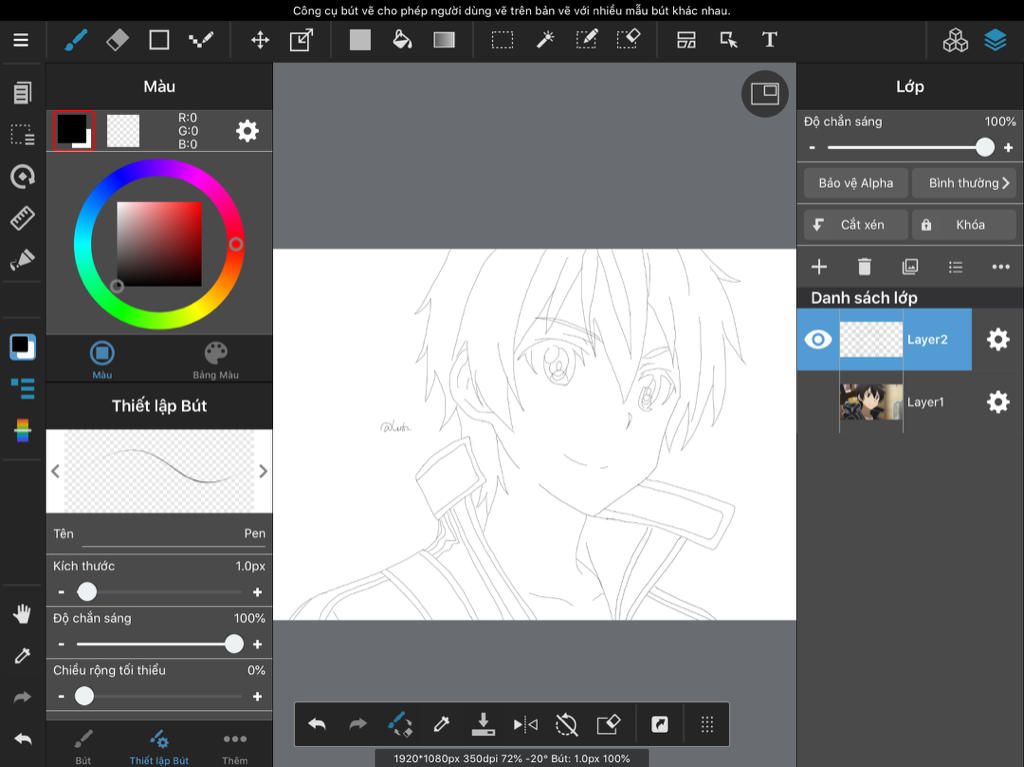Image resolution: width=1024 pixels, height=767 pixels.
Task: Open the materials cubes panel
Action: tap(955, 40)
